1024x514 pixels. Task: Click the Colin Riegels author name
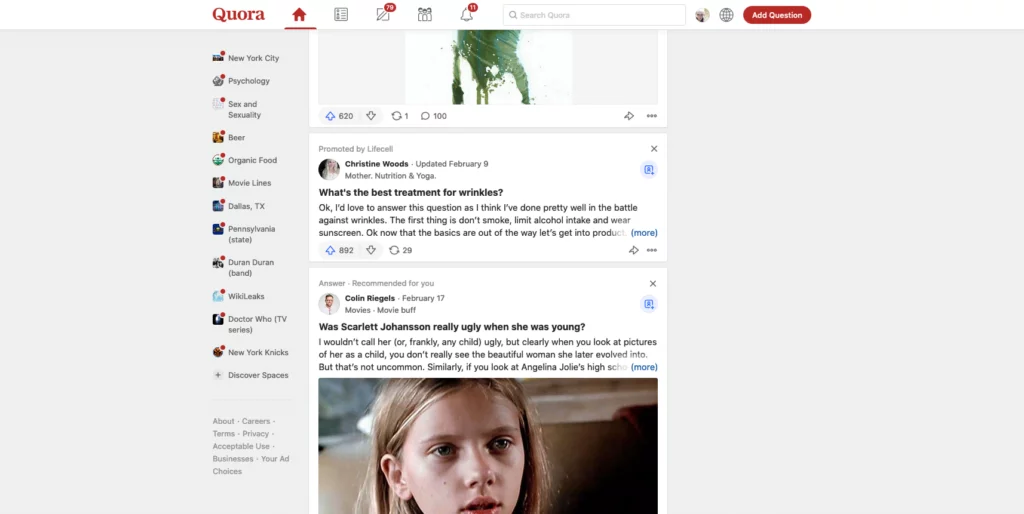click(x=370, y=298)
